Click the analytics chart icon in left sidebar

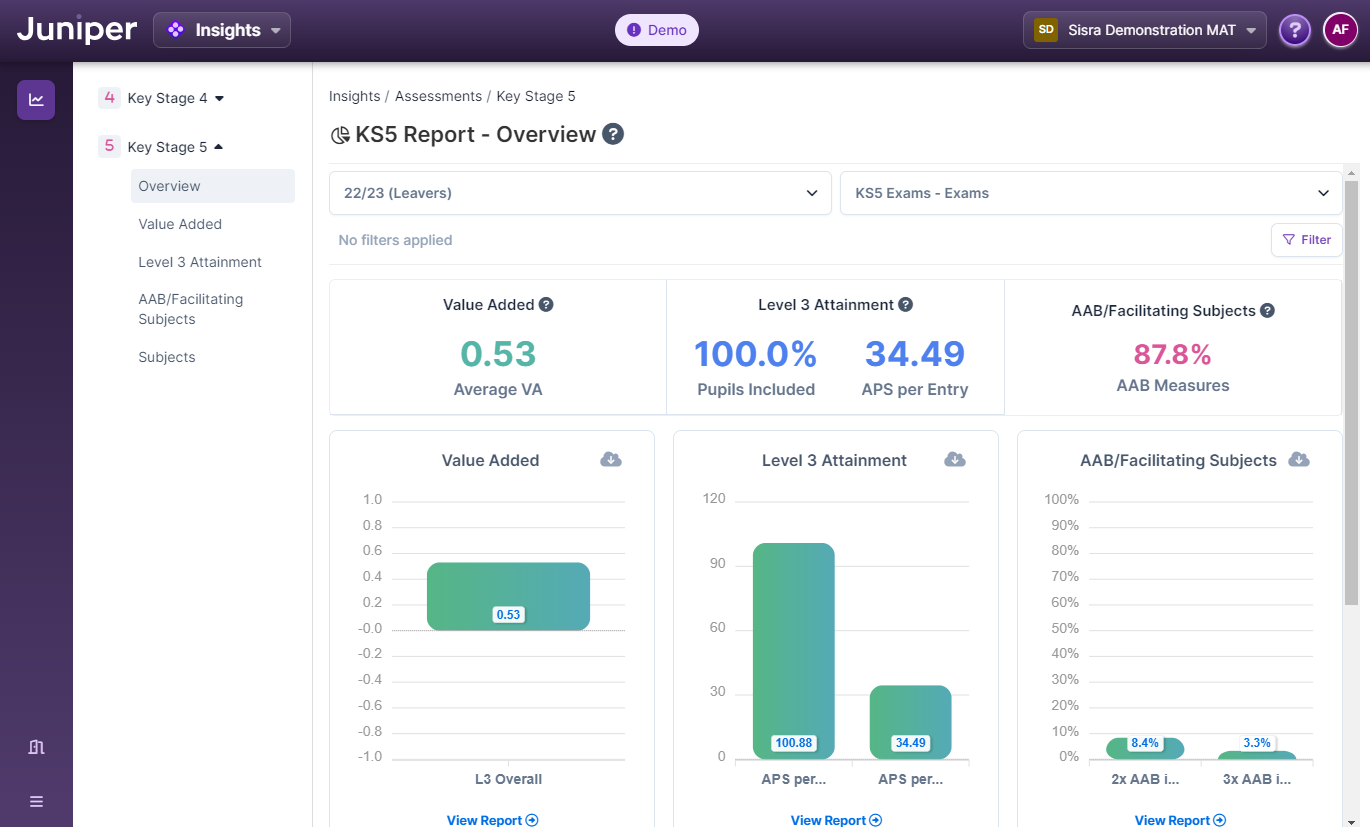[x=36, y=100]
